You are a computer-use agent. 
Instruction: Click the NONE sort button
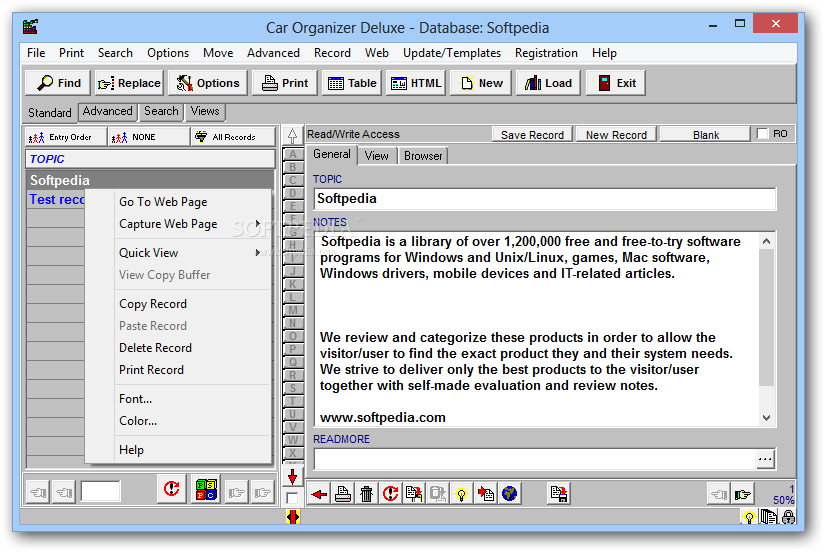[x=149, y=137]
